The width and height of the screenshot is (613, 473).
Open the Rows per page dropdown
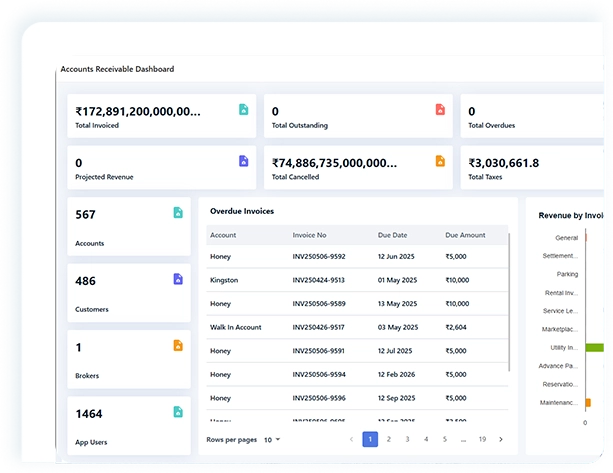[x=272, y=439]
